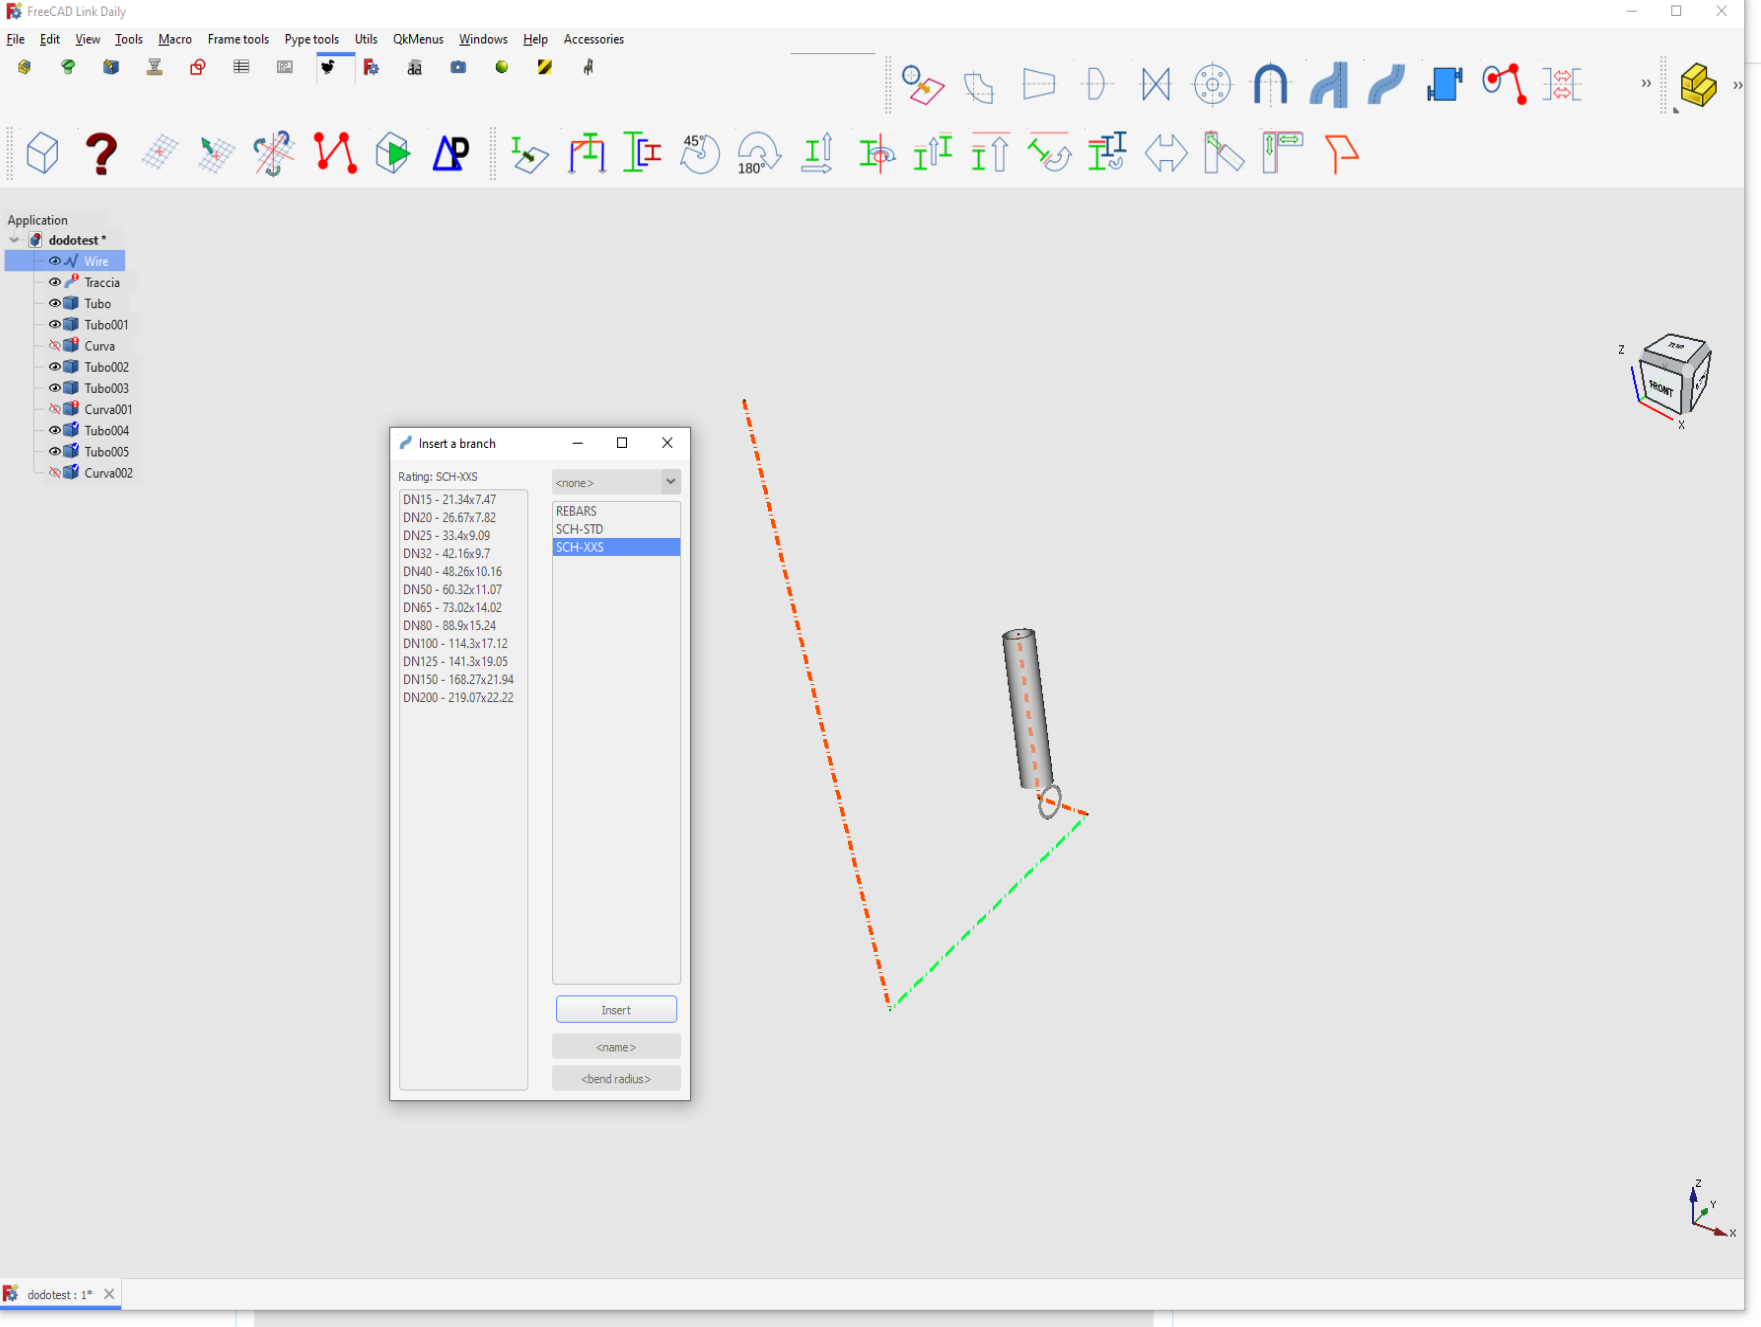Screen dimensions: 1761x1327
Task: Expand the pipe toolbar overflow chevron
Action: [x=1646, y=84]
